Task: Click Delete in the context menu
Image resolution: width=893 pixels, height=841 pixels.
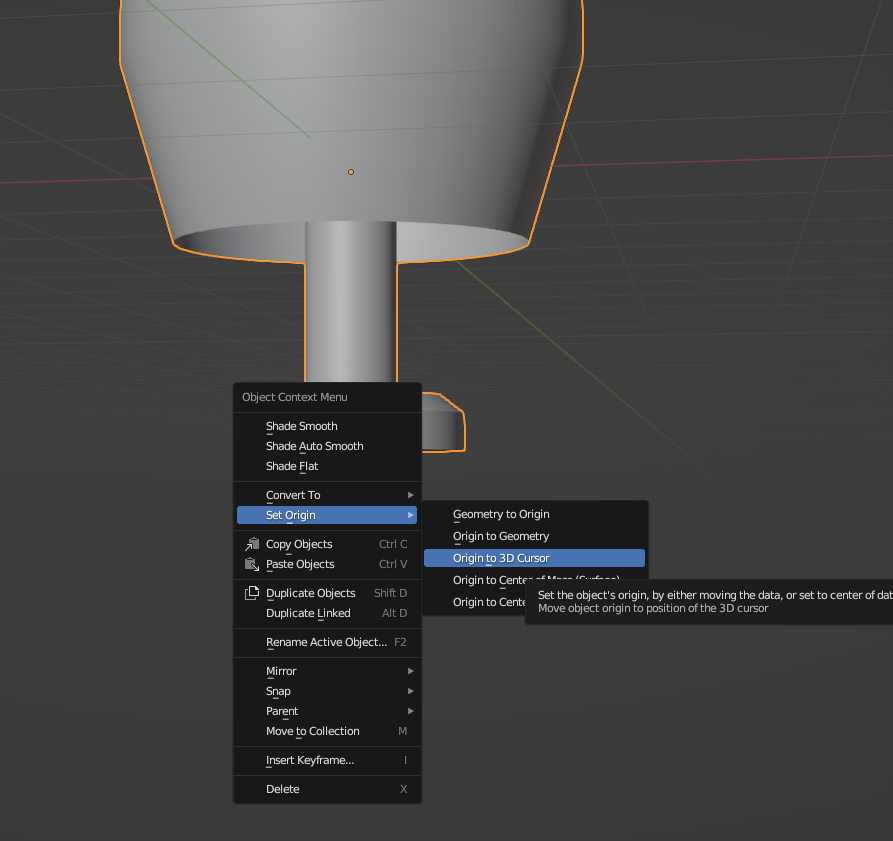Action: [327, 789]
